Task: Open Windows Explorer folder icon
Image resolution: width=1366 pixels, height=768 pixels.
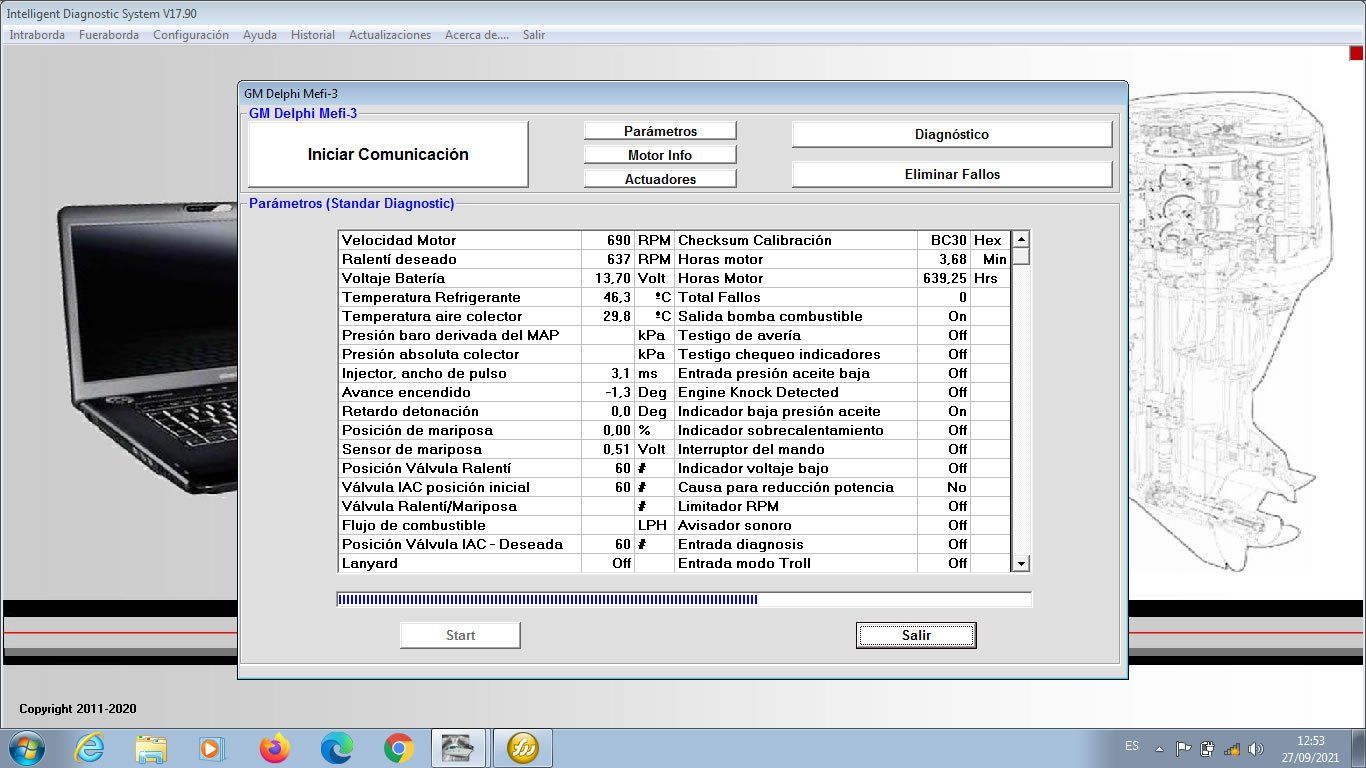Action: click(x=151, y=747)
